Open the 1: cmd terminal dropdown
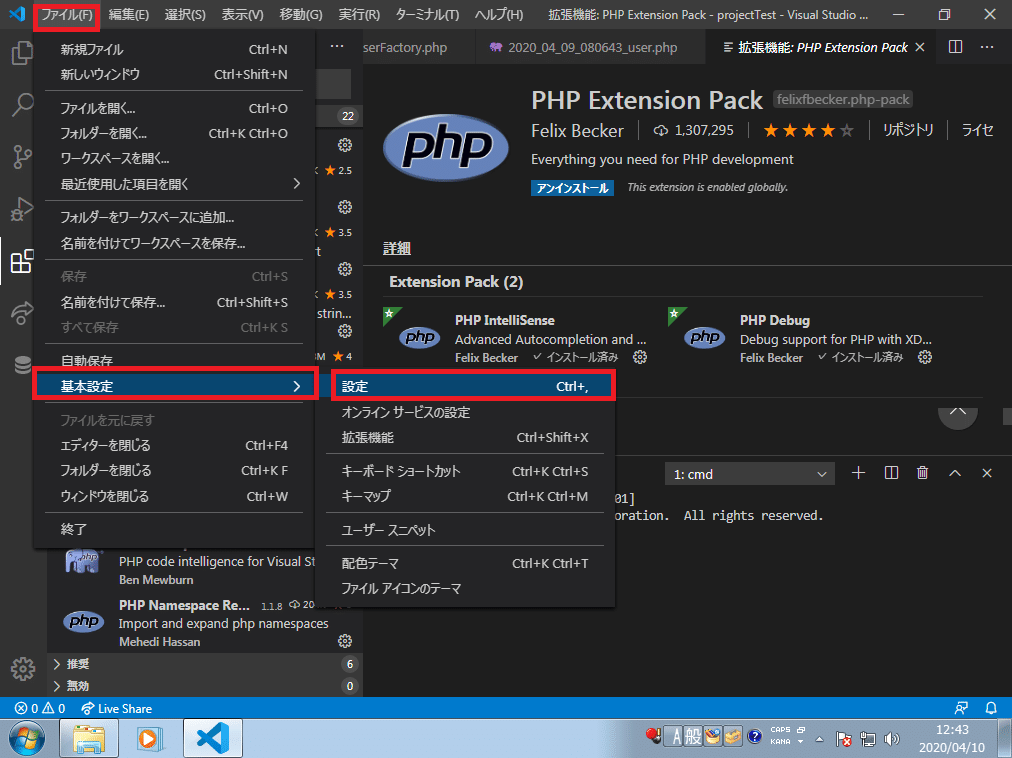The image size is (1012, 758). [x=749, y=474]
